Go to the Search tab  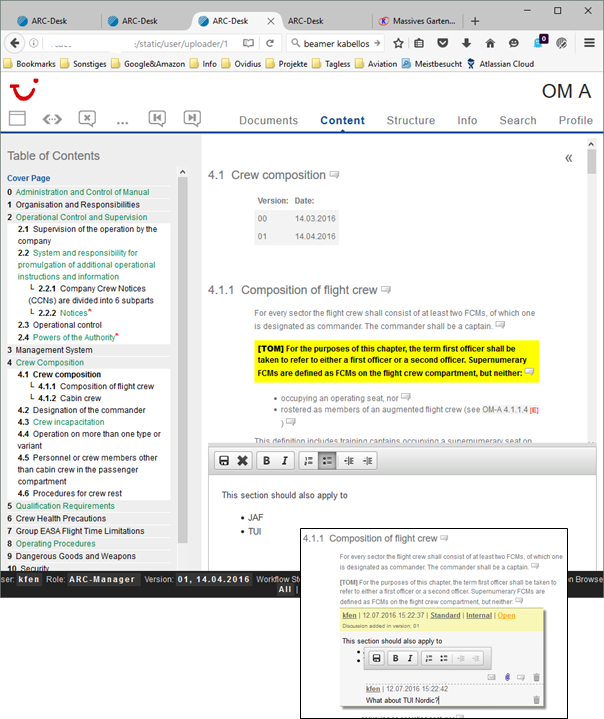pyautogui.click(x=517, y=120)
